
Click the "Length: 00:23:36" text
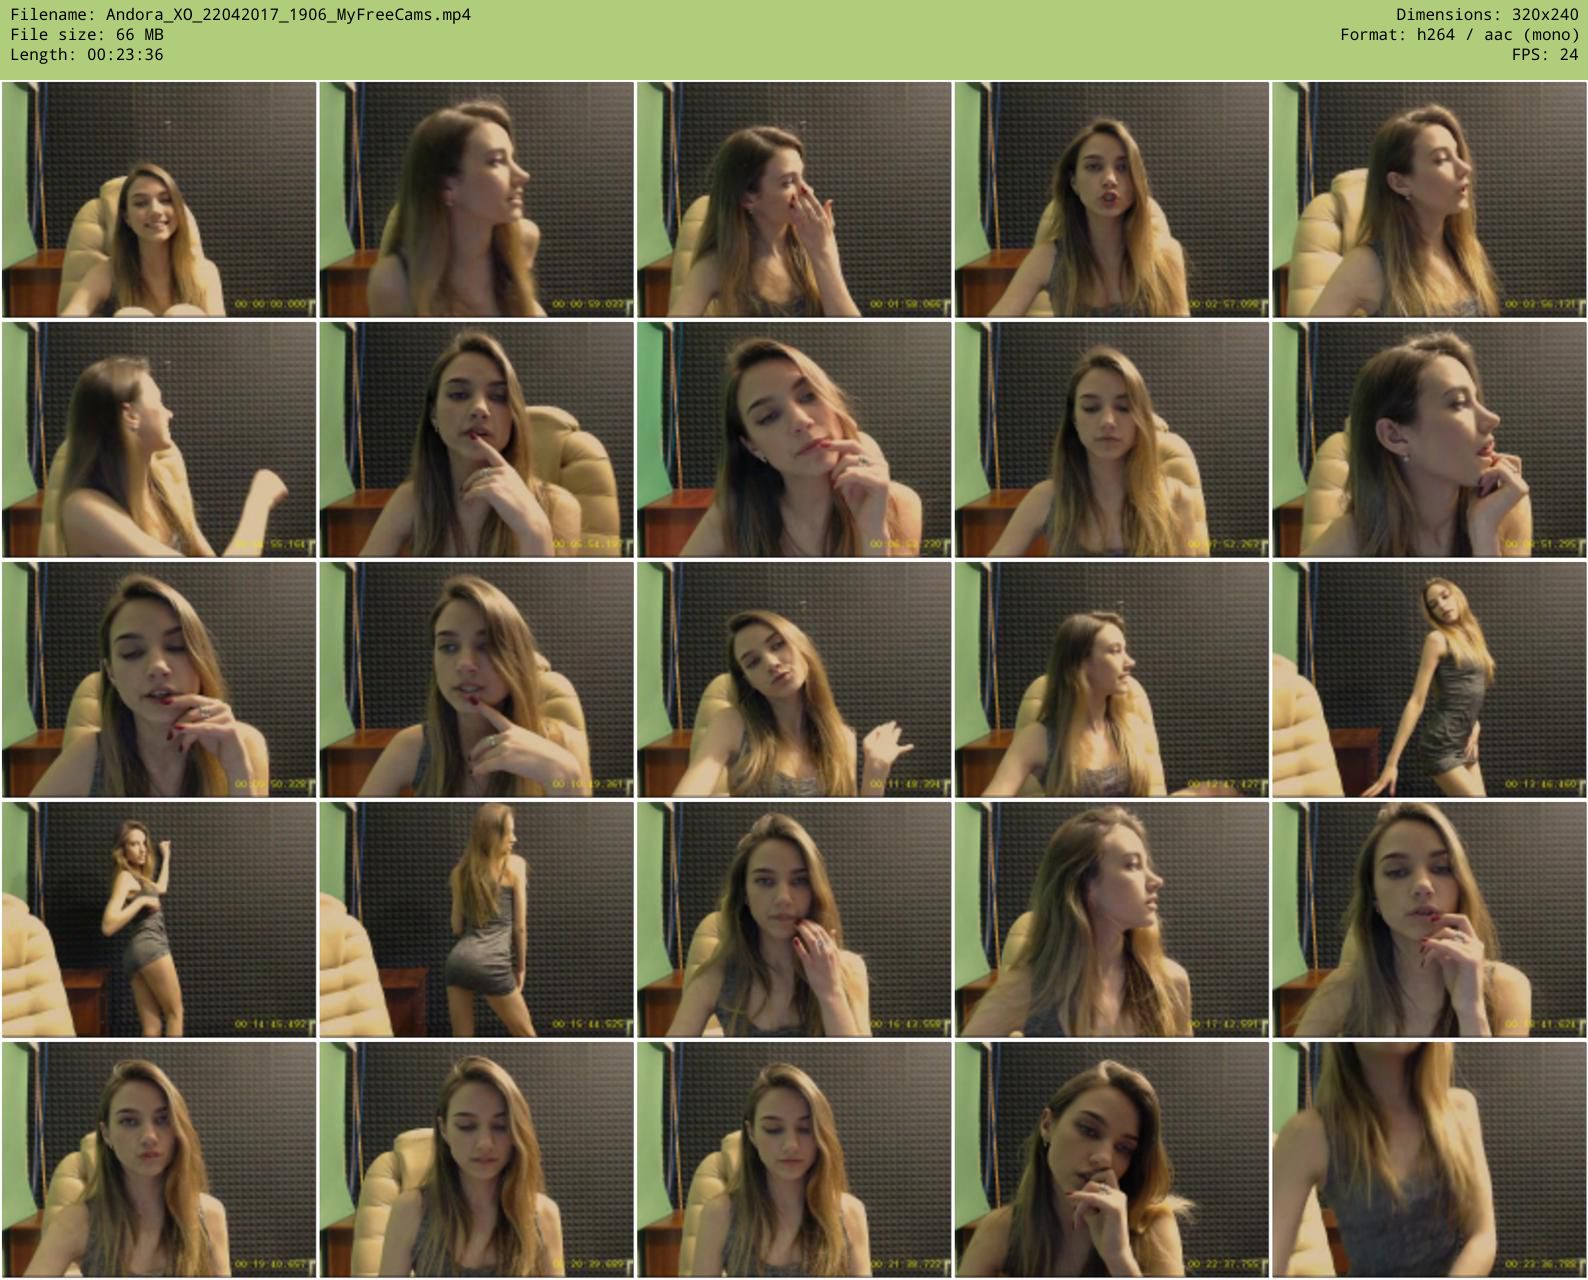tap(87, 54)
